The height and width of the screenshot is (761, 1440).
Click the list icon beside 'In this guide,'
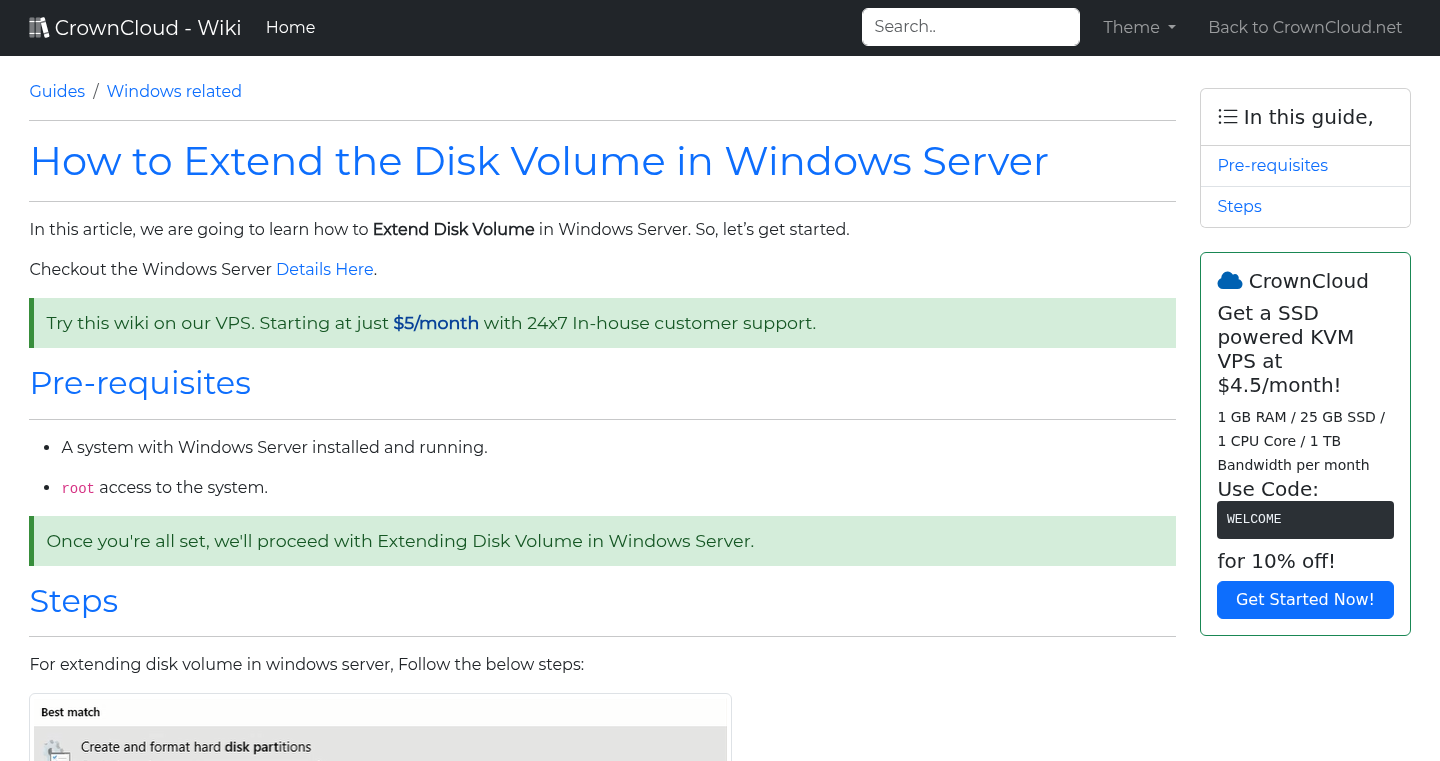pos(1227,116)
